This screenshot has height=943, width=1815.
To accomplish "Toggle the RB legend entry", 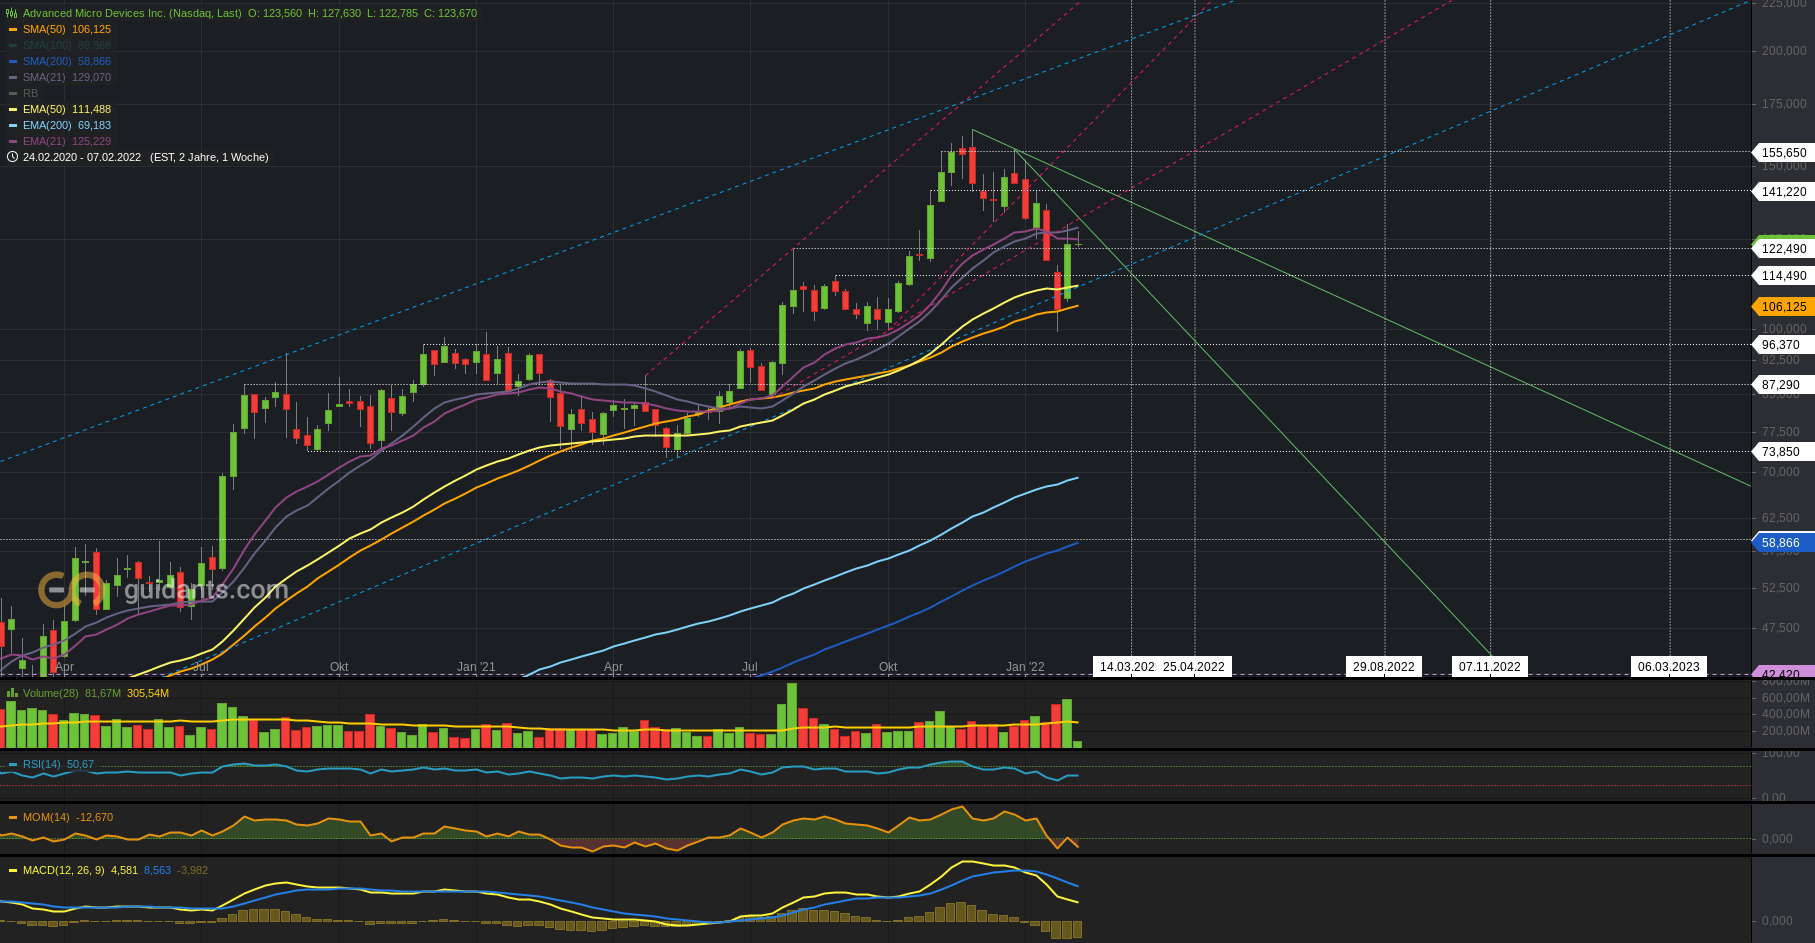I will click(x=30, y=93).
